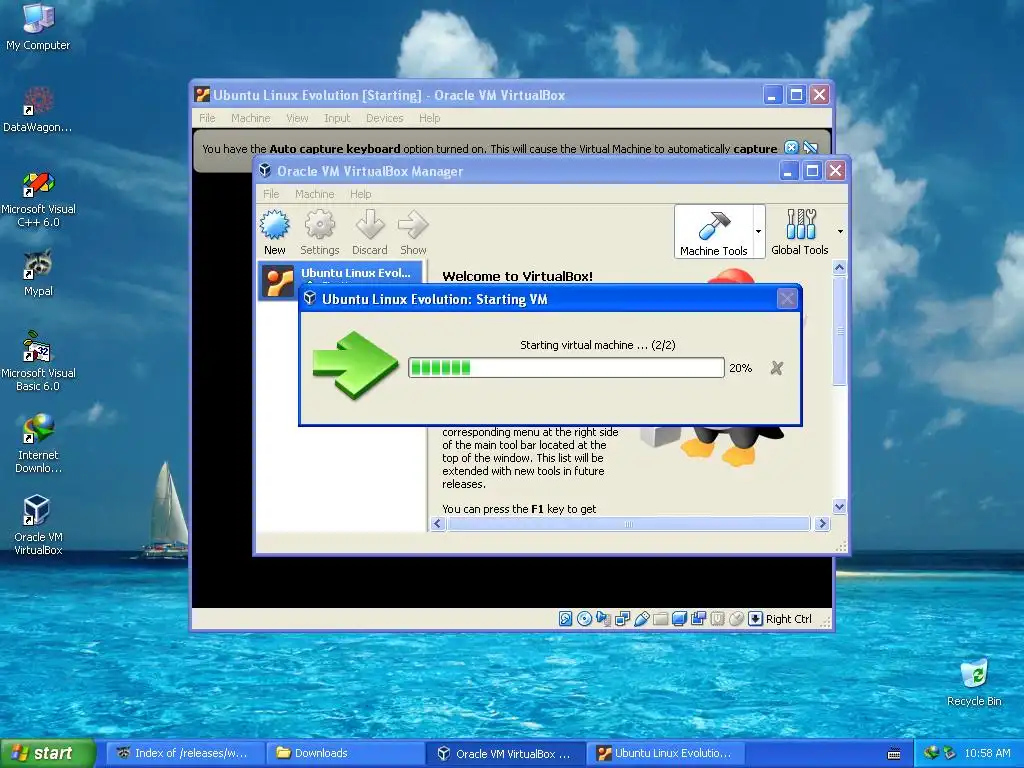Screen dimensions: 1024x768
Task: Click the optical disc status icon
Action: (584, 618)
